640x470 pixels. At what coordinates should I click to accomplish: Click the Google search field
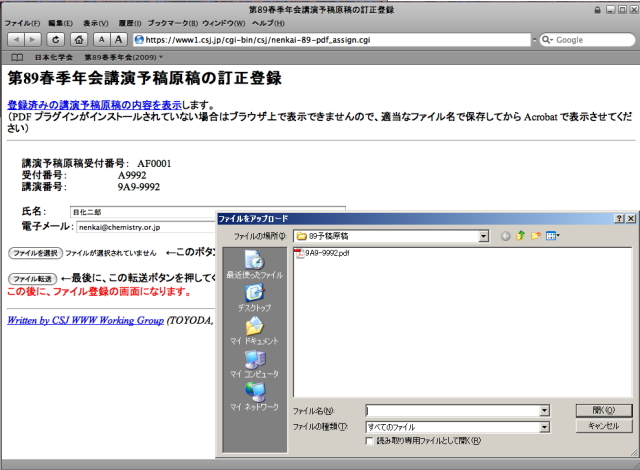[x=588, y=40]
